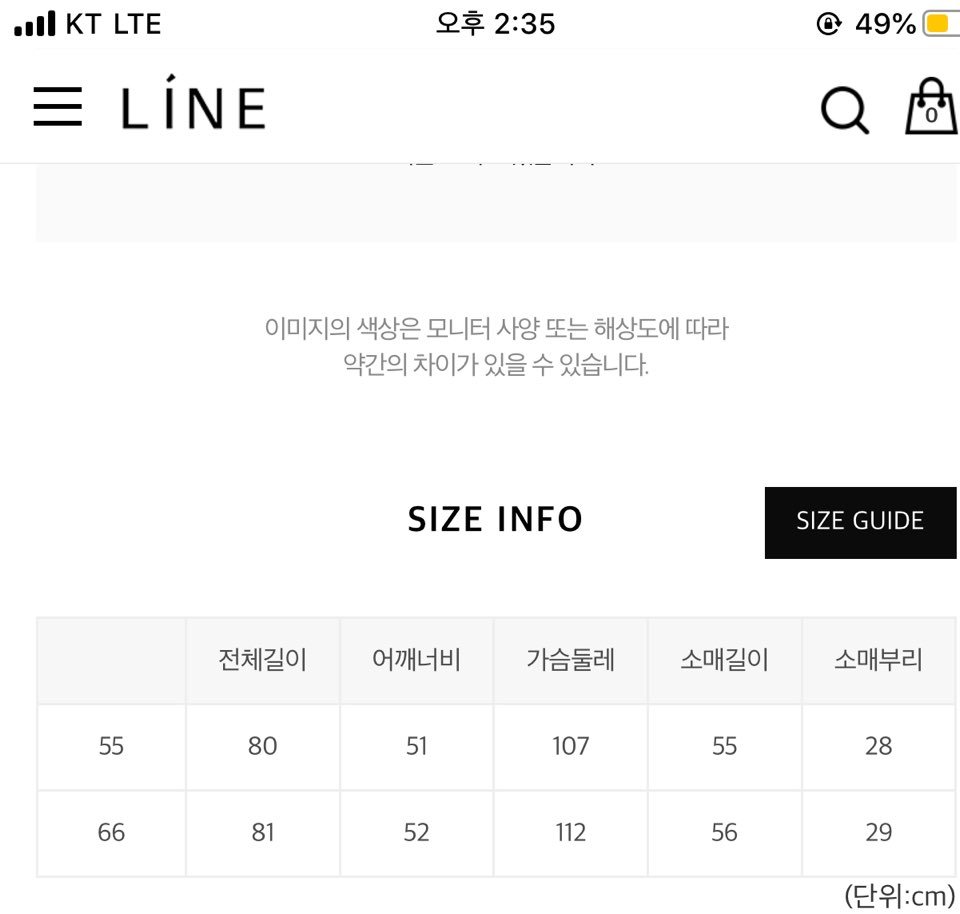Click the chest value 107 cell

tap(571, 747)
